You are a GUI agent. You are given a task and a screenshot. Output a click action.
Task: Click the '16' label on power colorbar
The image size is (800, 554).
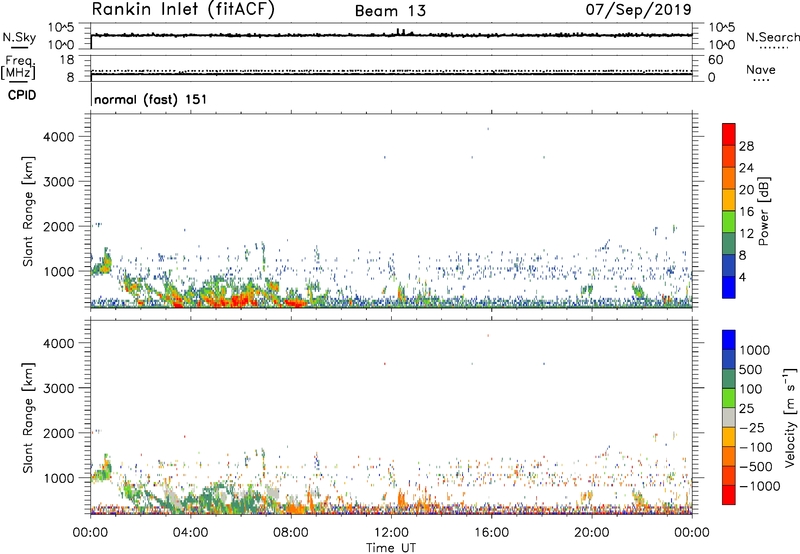[x=746, y=212]
